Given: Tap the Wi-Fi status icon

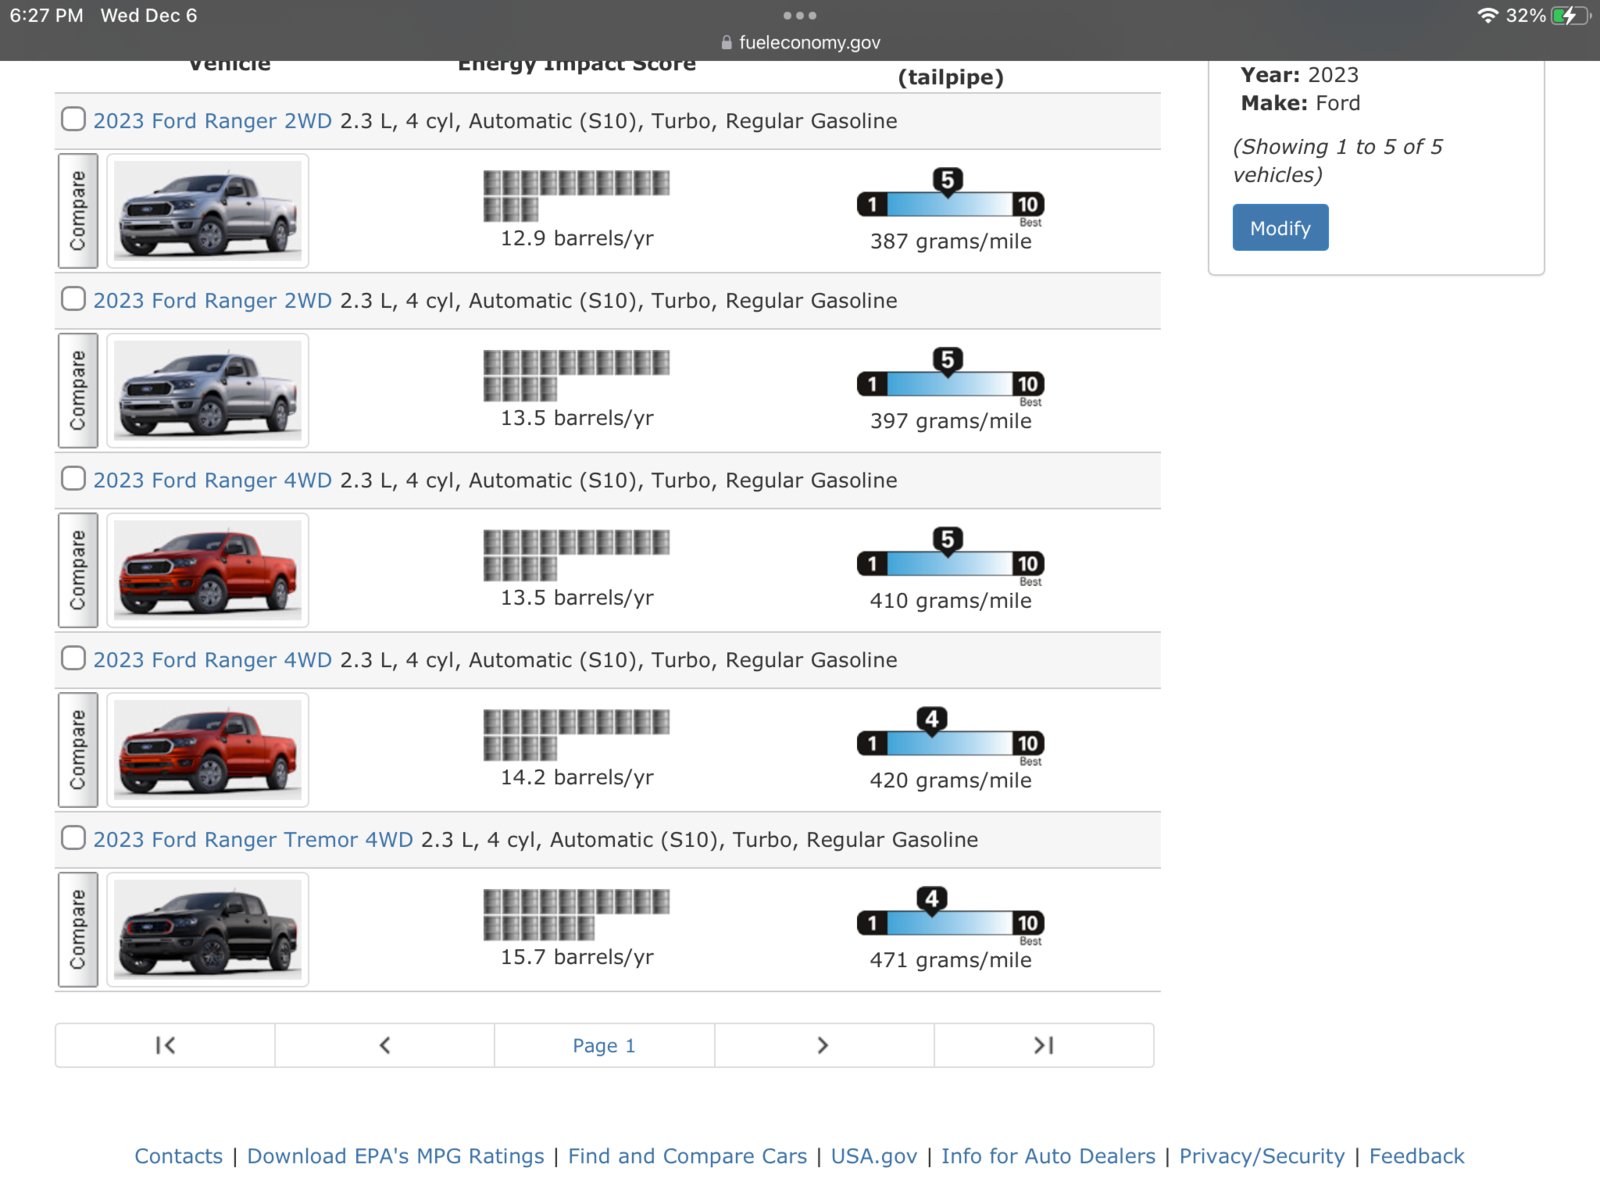Looking at the screenshot, I should pos(1488,15).
